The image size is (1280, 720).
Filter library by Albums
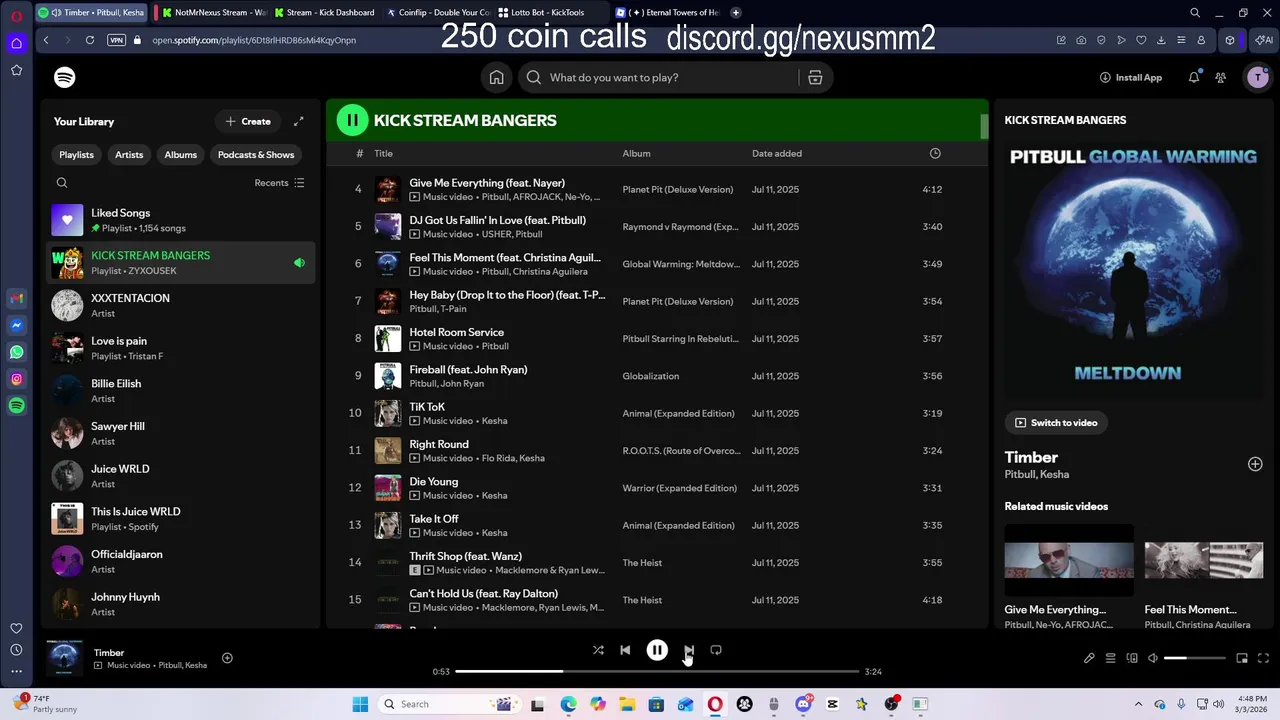[x=181, y=155]
